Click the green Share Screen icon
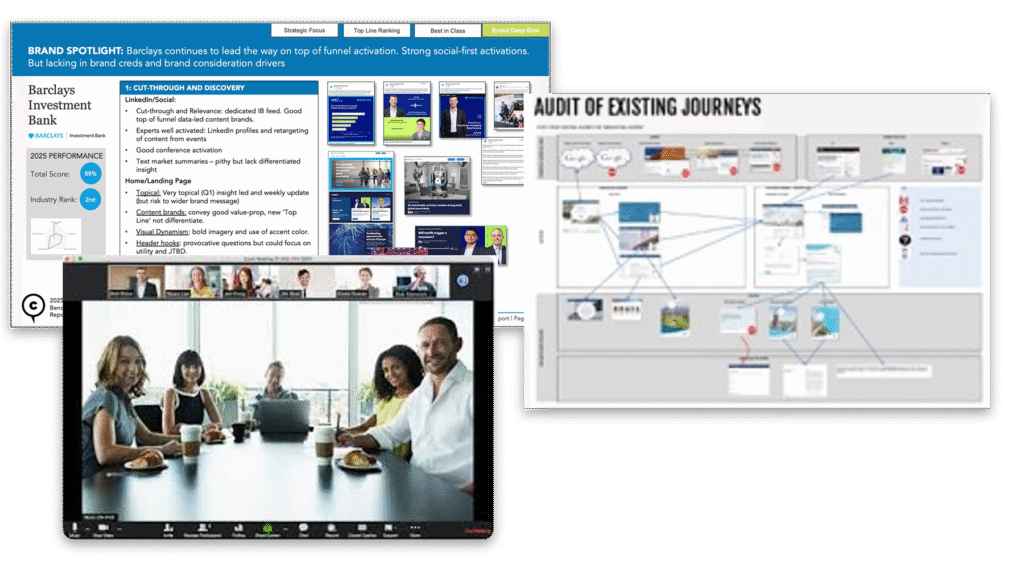The width and height of the screenshot is (1024, 569). [267, 526]
